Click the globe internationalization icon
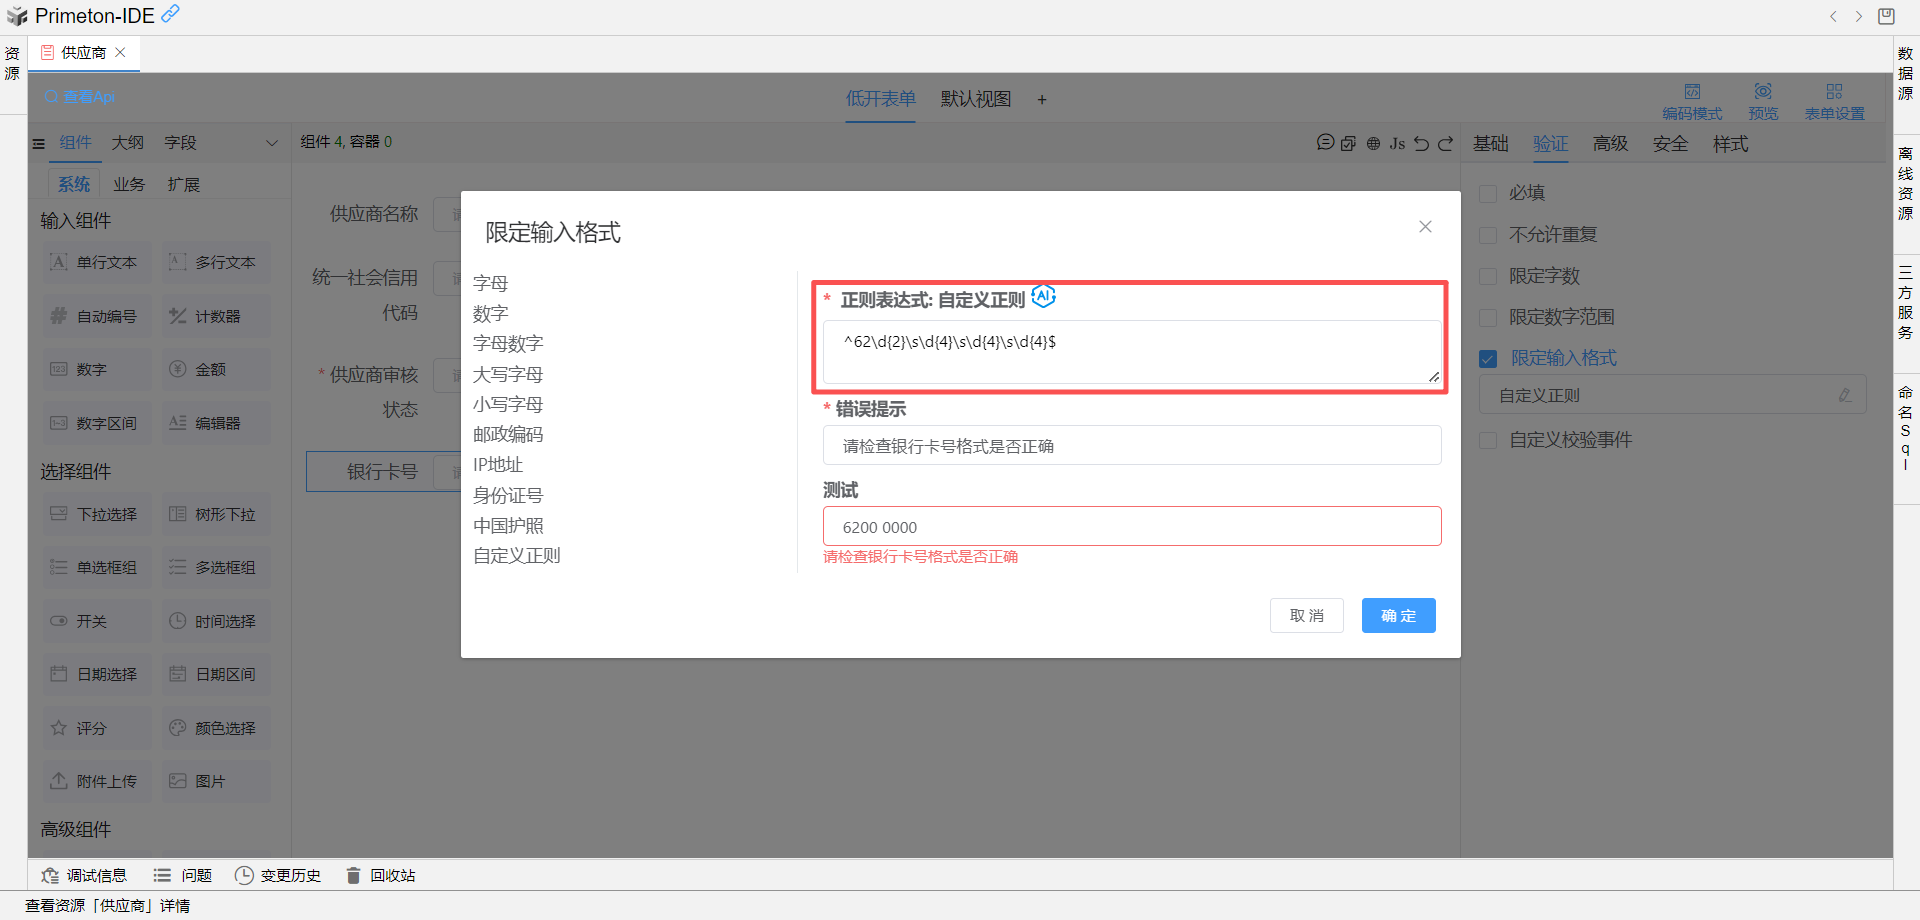 pos(1373,143)
